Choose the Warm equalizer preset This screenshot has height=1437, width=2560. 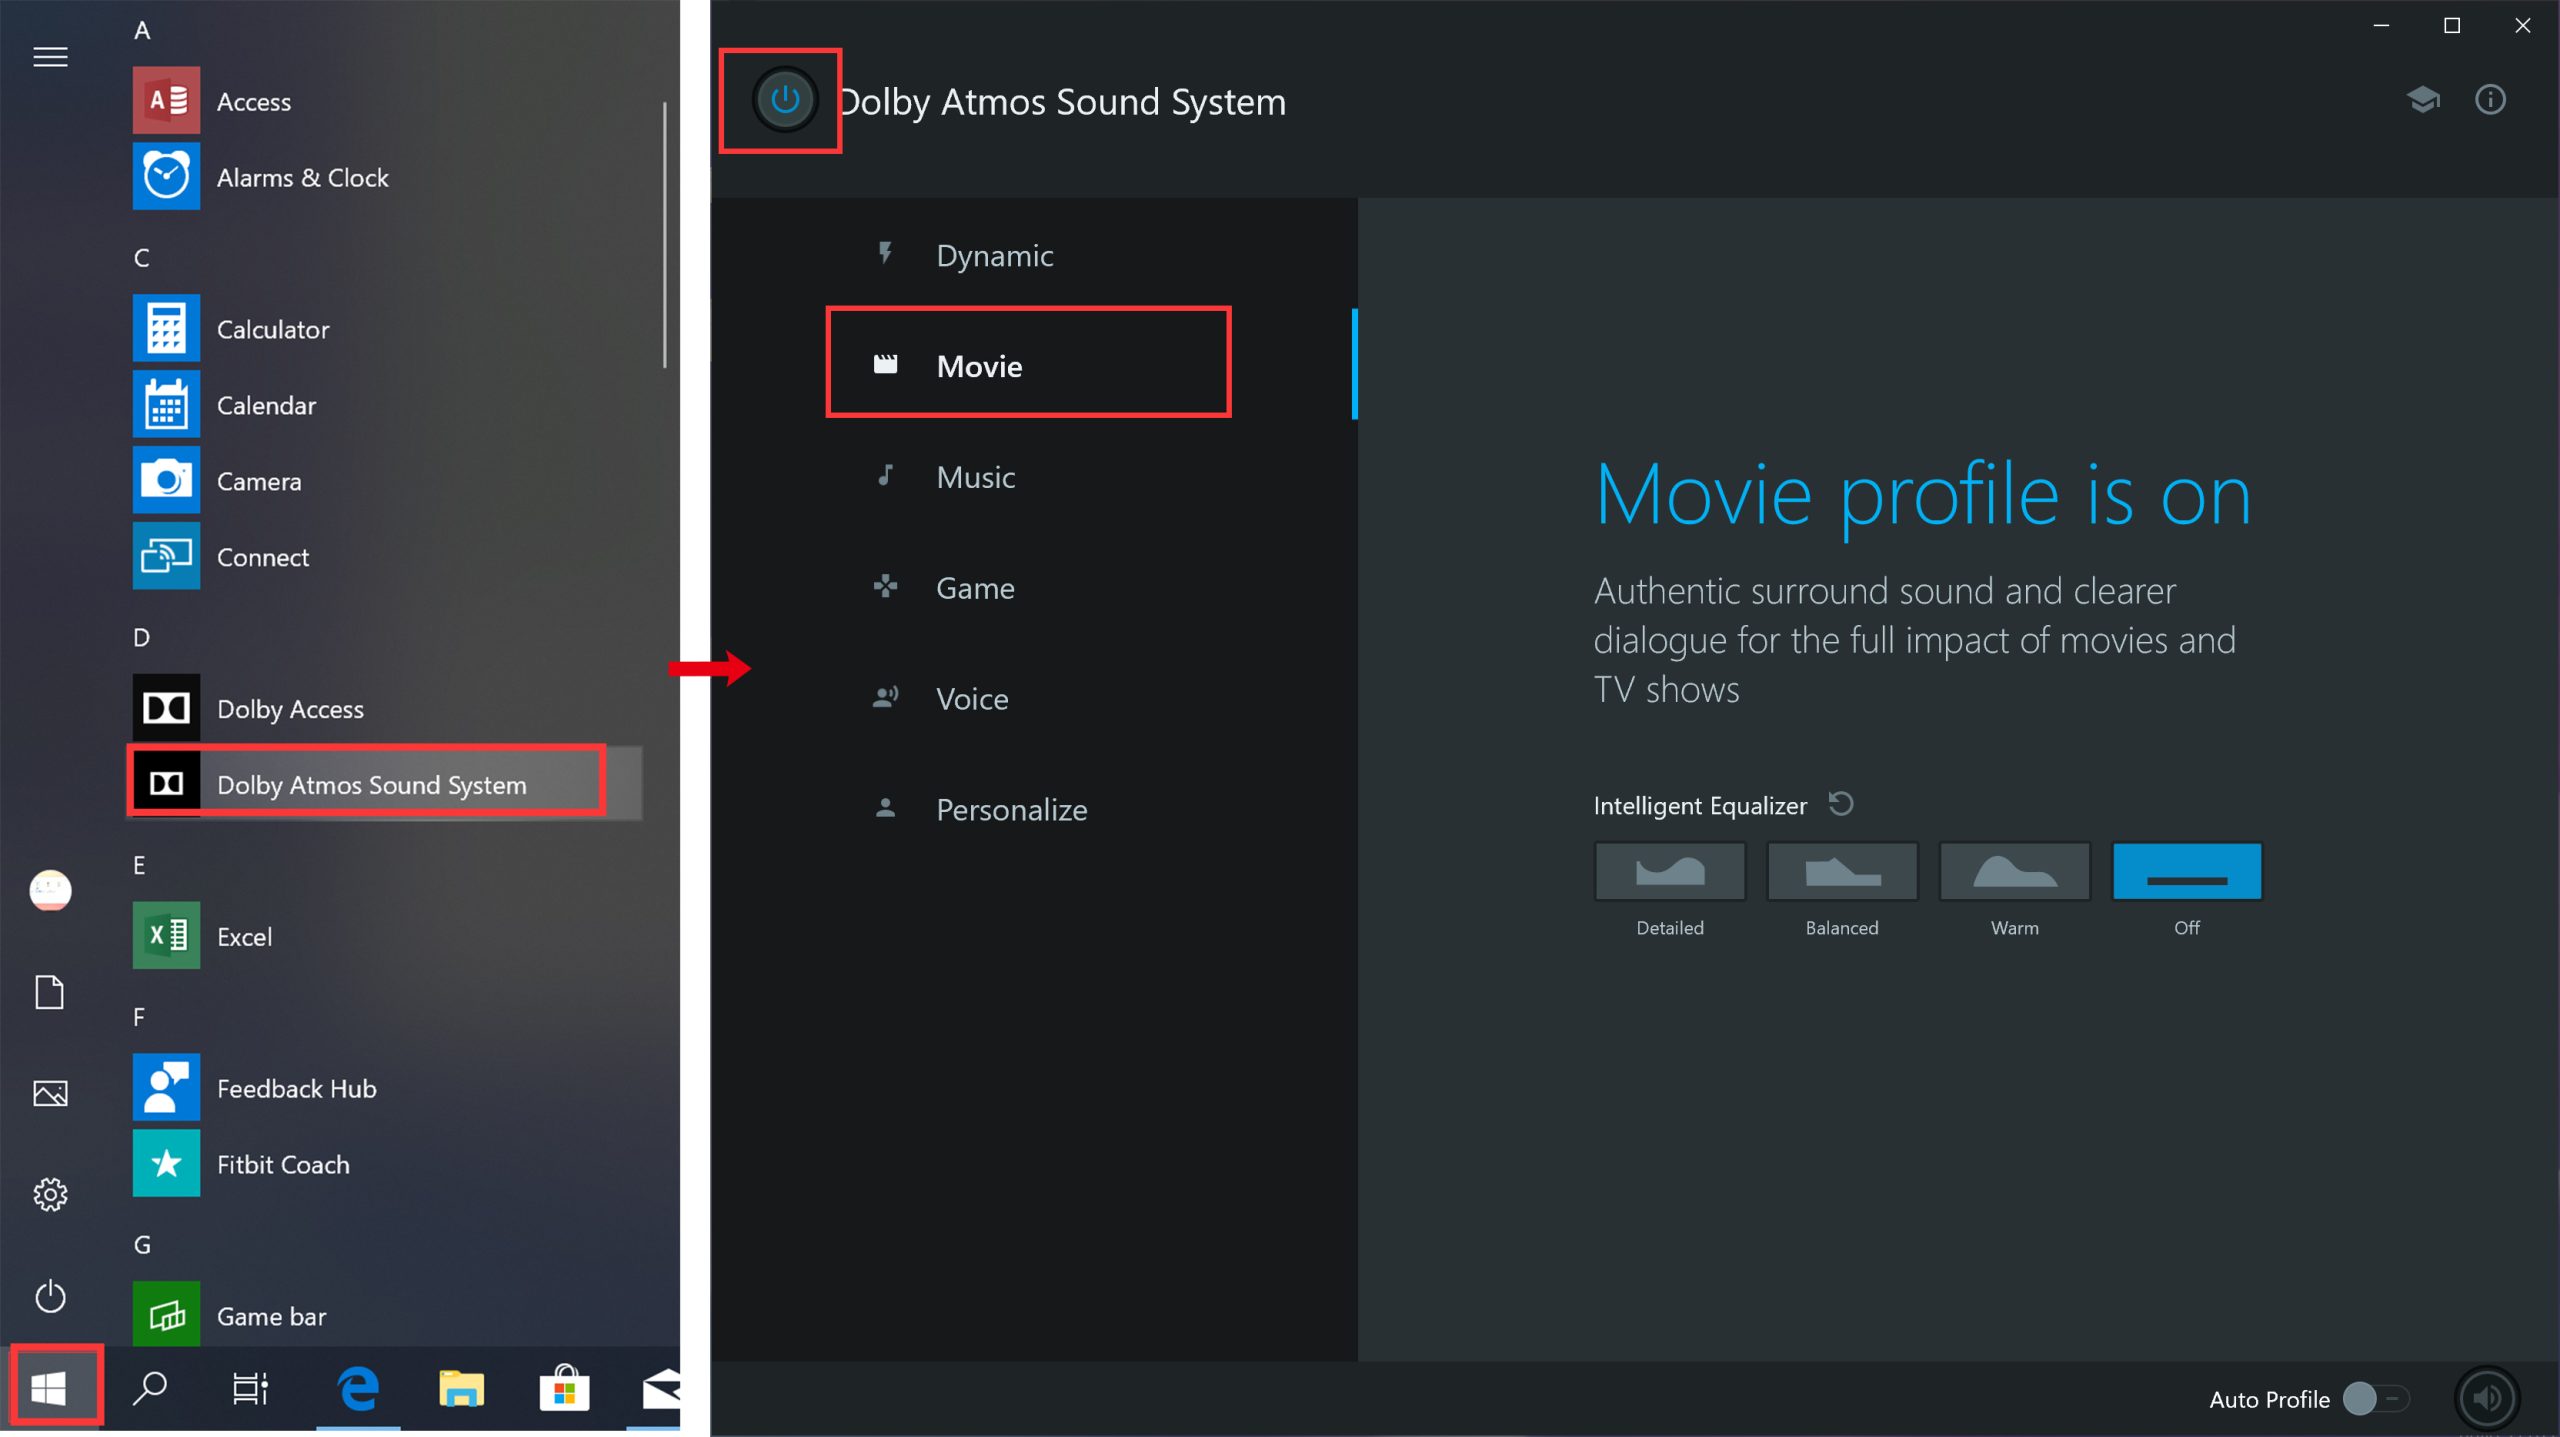(x=2014, y=872)
